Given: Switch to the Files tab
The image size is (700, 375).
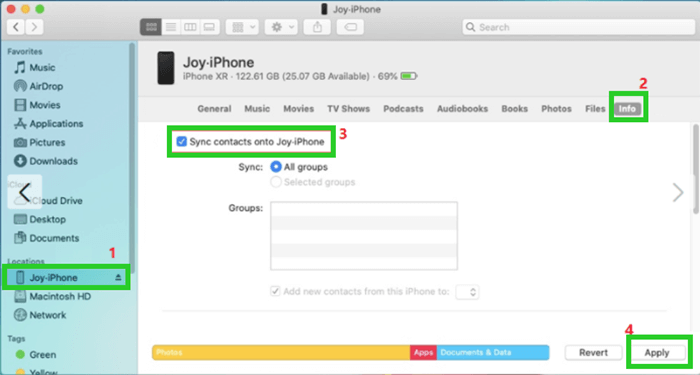Looking at the screenshot, I should tap(595, 109).
